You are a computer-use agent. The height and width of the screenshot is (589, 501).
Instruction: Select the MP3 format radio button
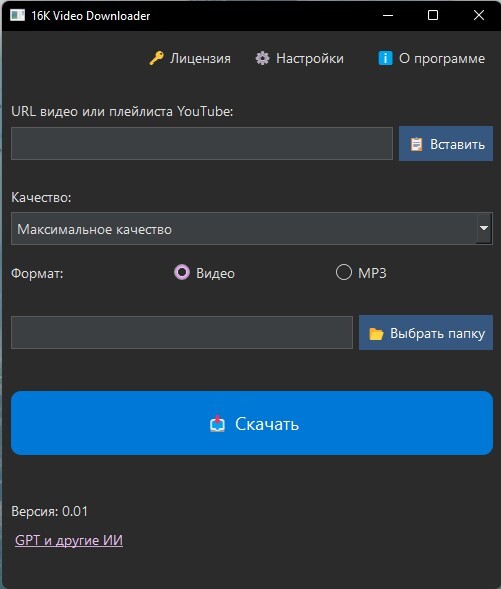tap(344, 272)
